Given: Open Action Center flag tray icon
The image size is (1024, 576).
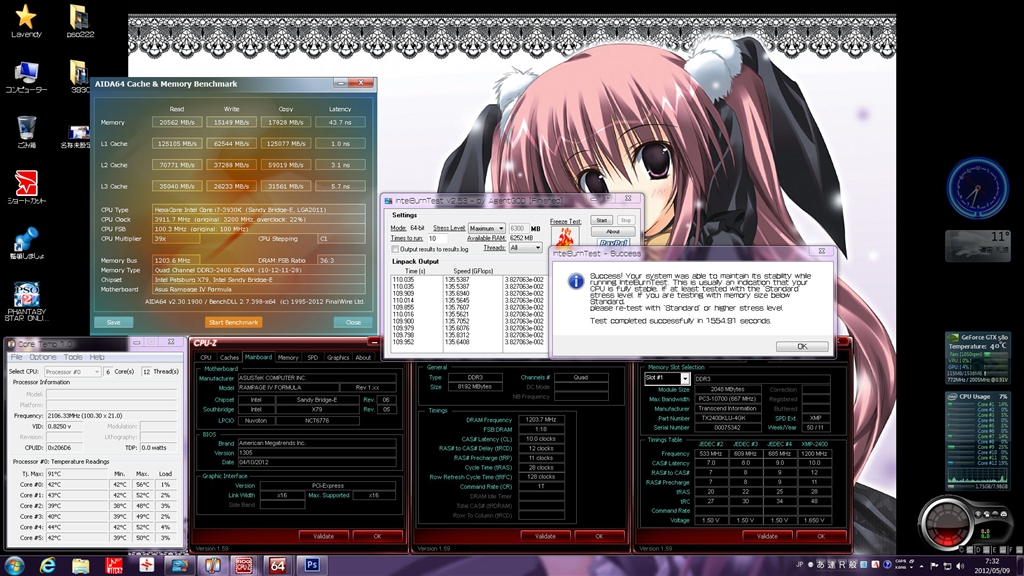Looking at the screenshot, I should click(x=934, y=566).
